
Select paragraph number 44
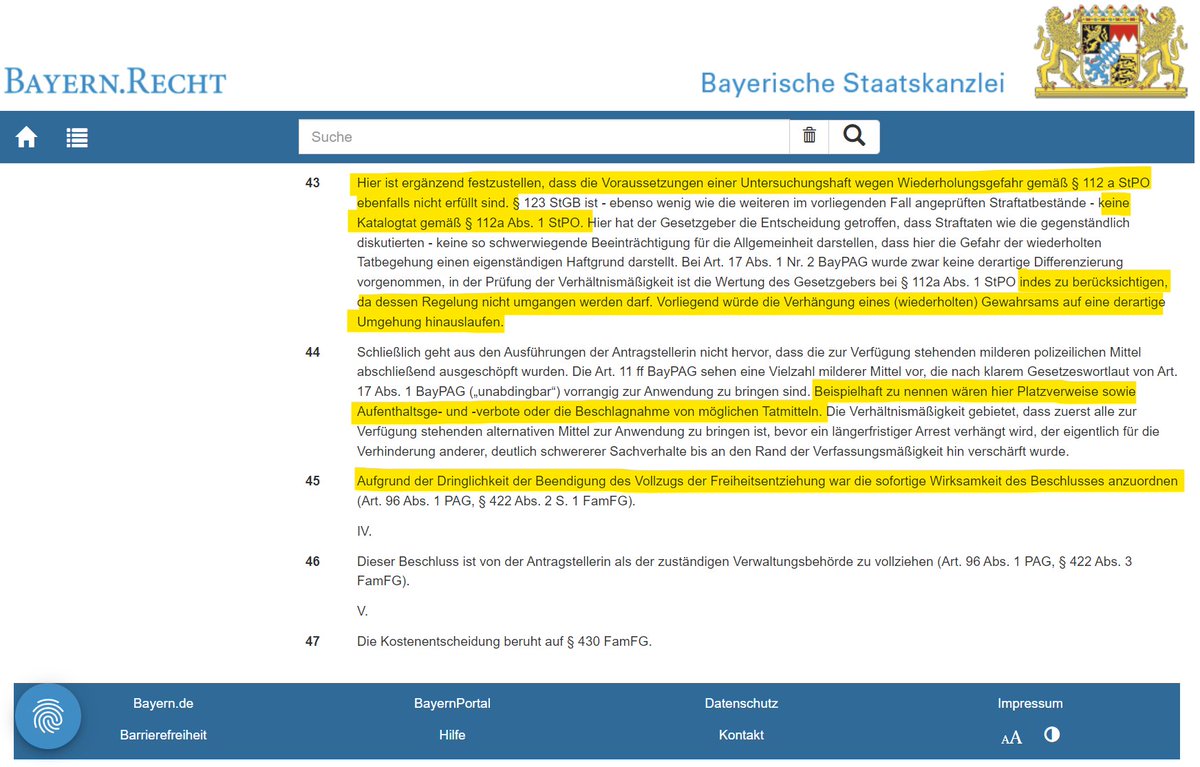[x=313, y=352]
